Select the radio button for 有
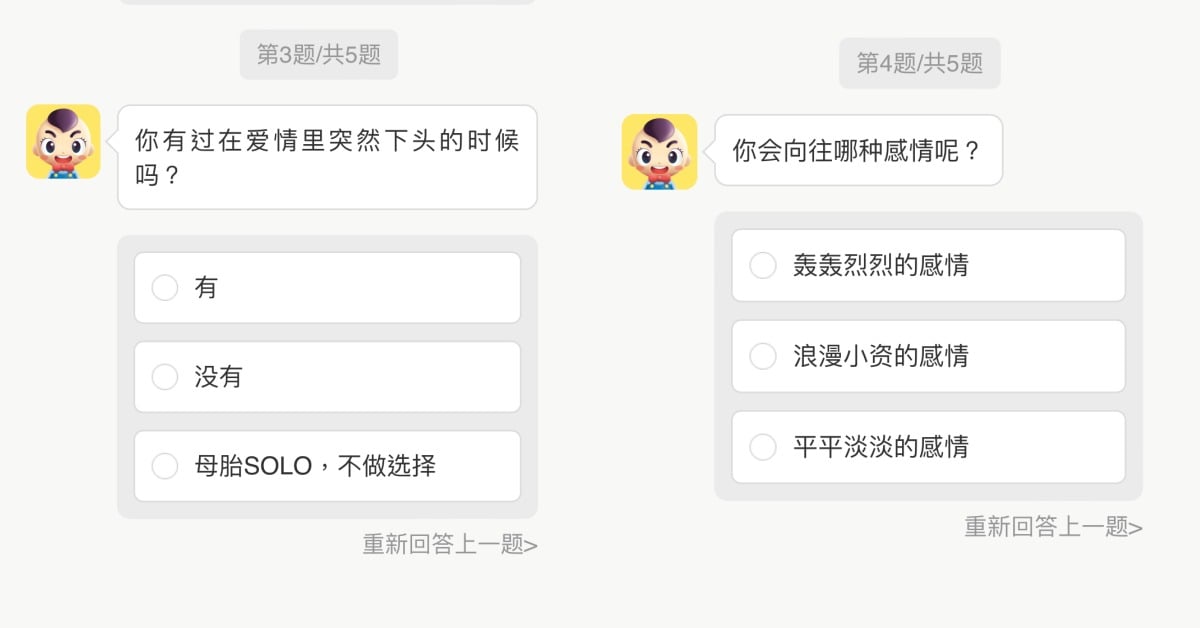 coord(164,288)
